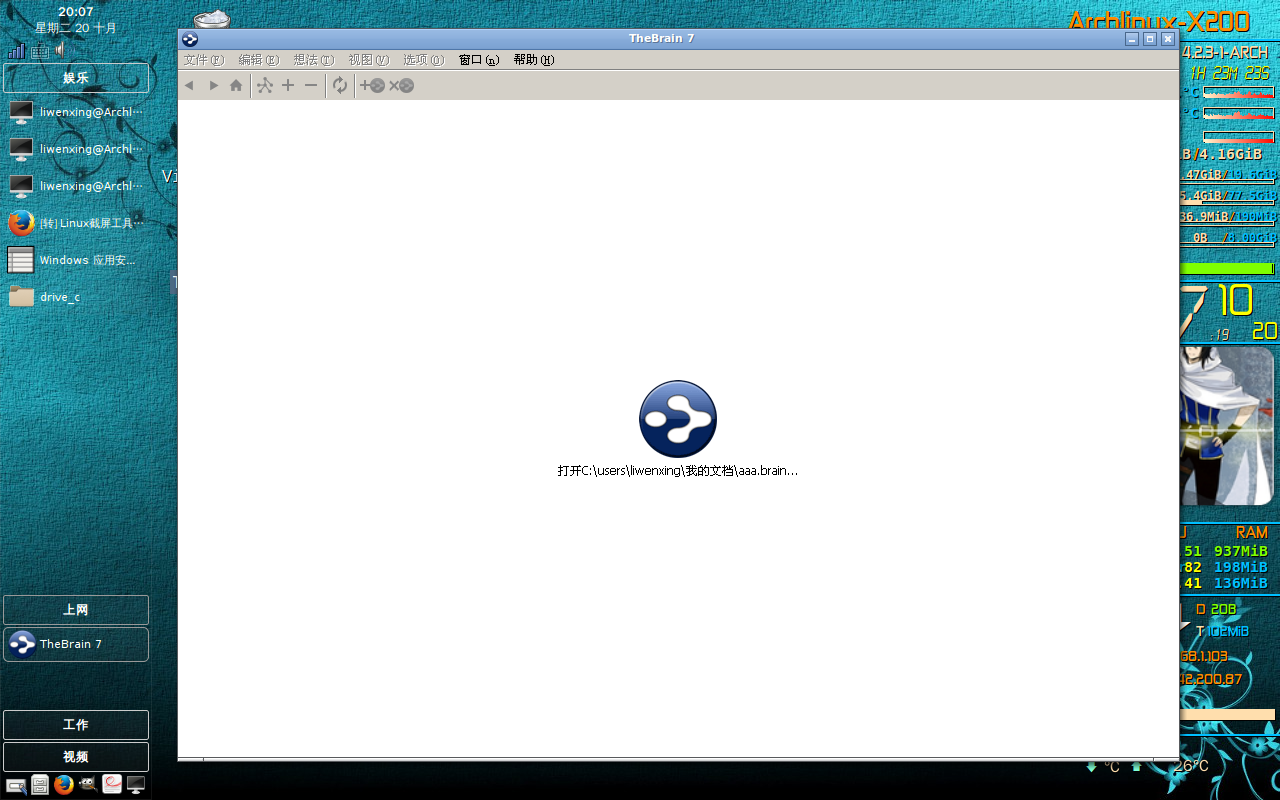Viewport: 1280px width, 800px height.
Task: Minimize the TheBrain 7 window
Action: click(1132, 39)
